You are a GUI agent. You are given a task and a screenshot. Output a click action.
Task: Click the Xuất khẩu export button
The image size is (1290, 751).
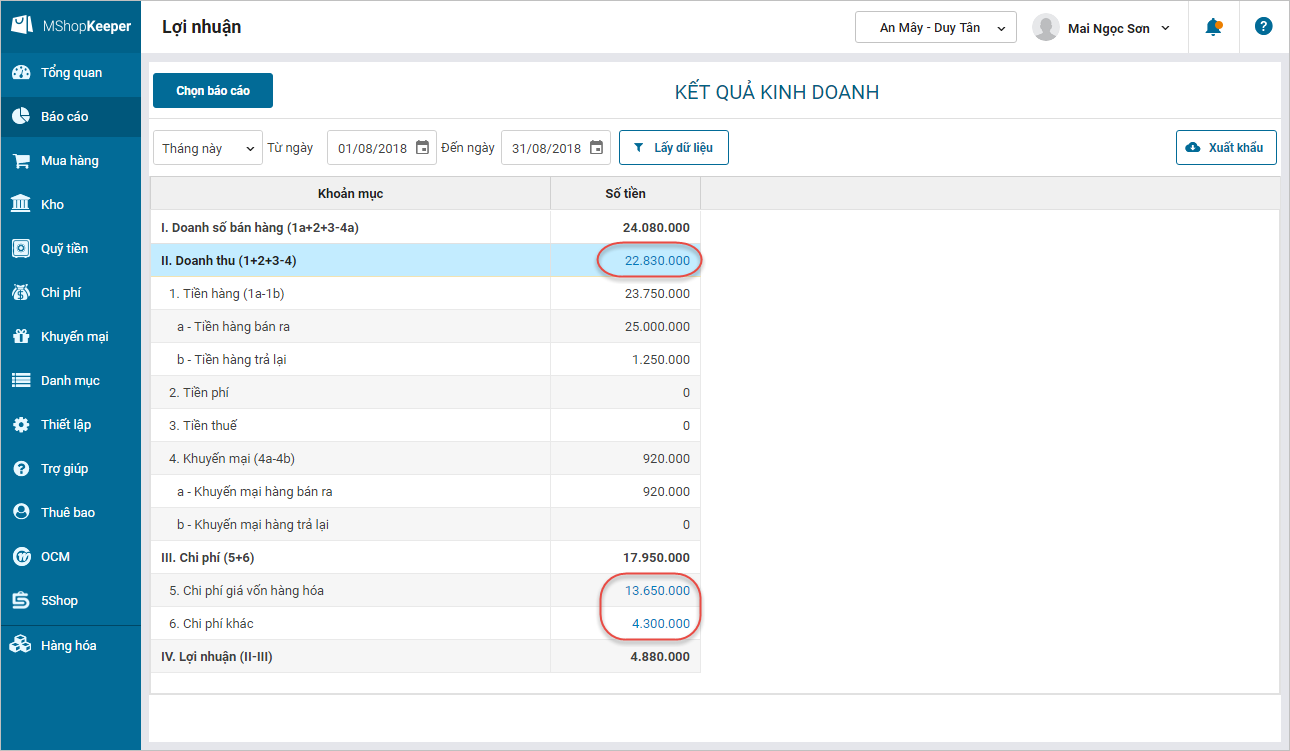1227,148
